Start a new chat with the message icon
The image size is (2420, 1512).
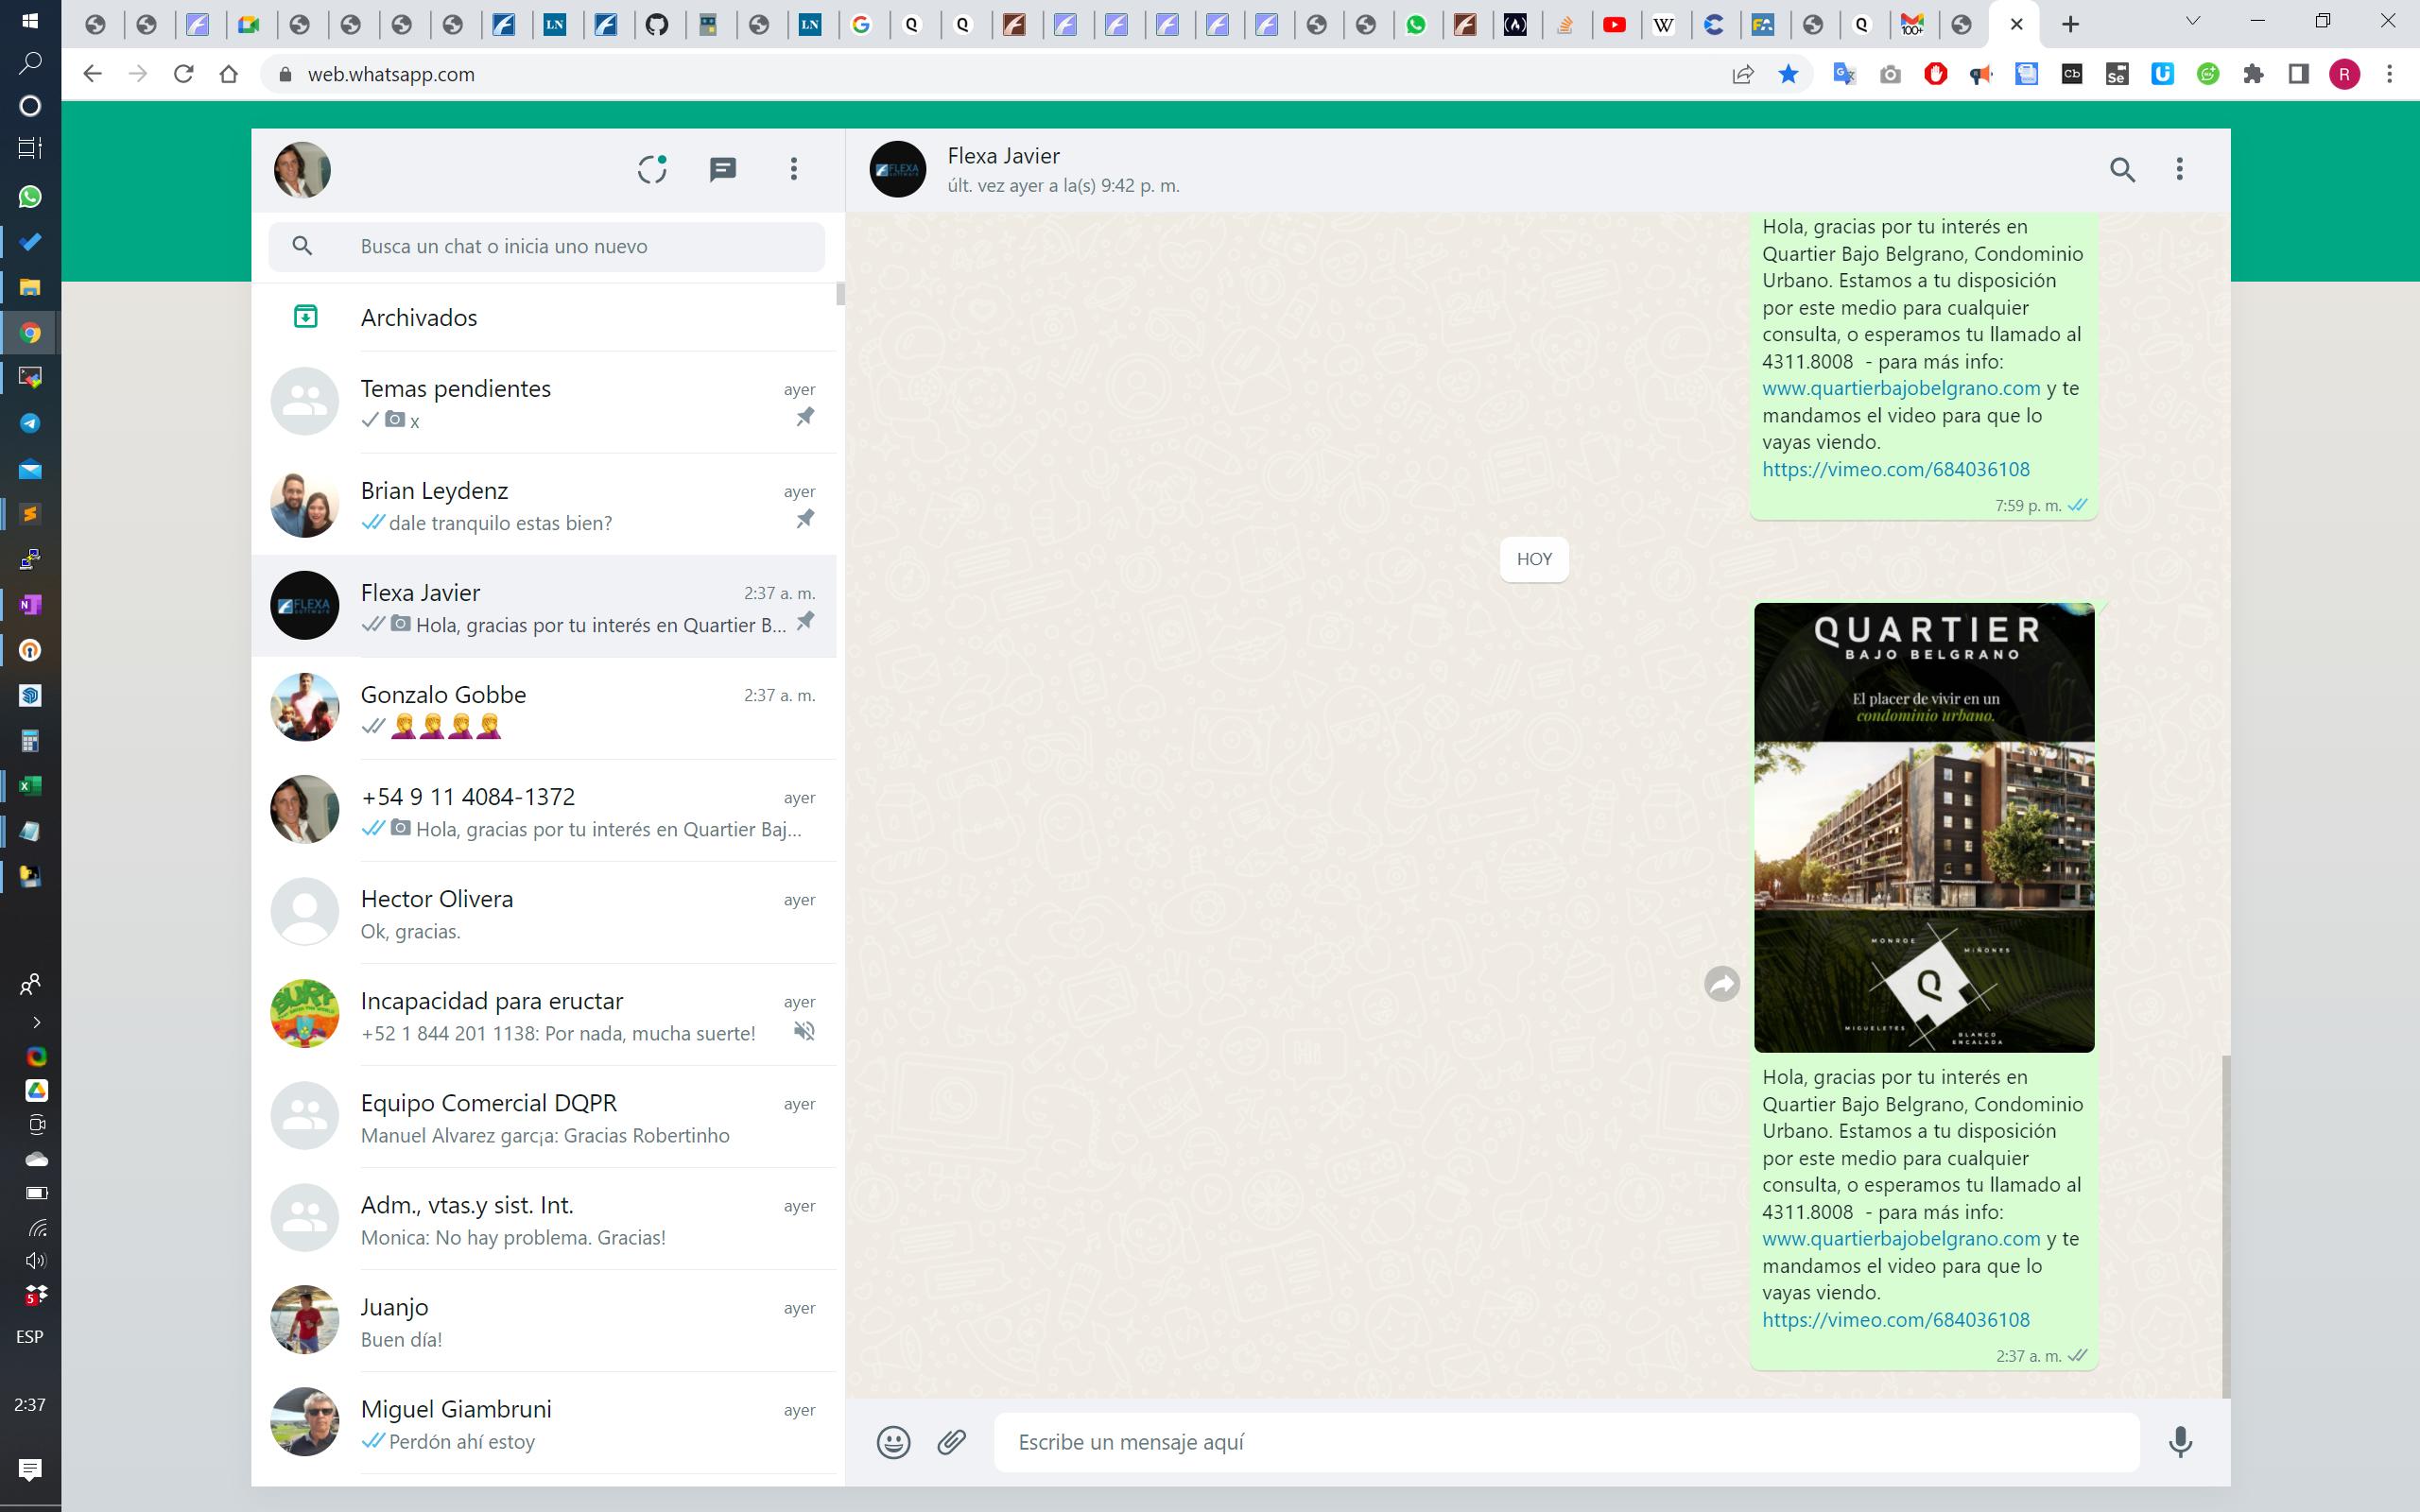pos(723,169)
